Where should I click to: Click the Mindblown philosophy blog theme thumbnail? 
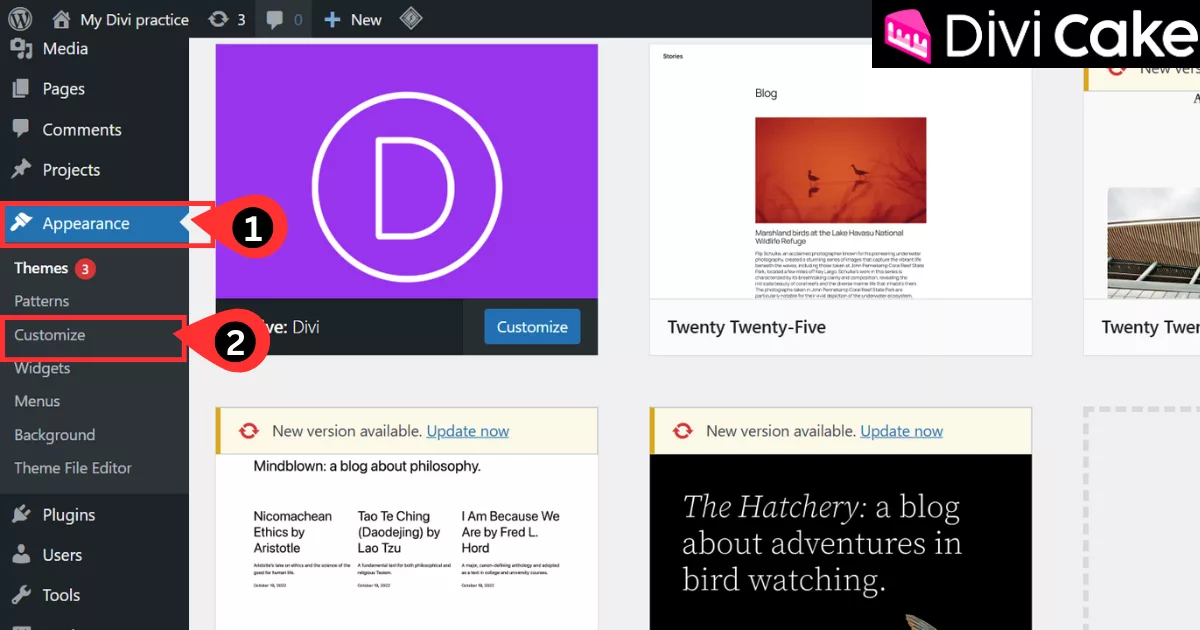(x=407, y=542)
